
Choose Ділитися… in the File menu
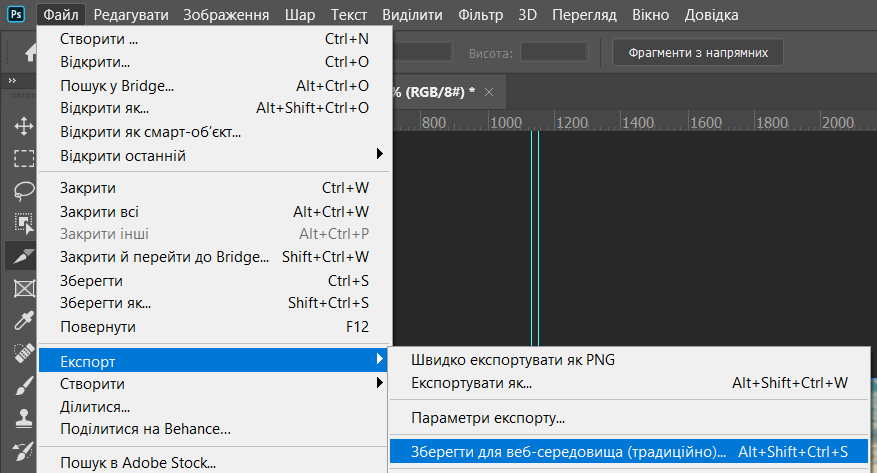click(x=215, y=407)
